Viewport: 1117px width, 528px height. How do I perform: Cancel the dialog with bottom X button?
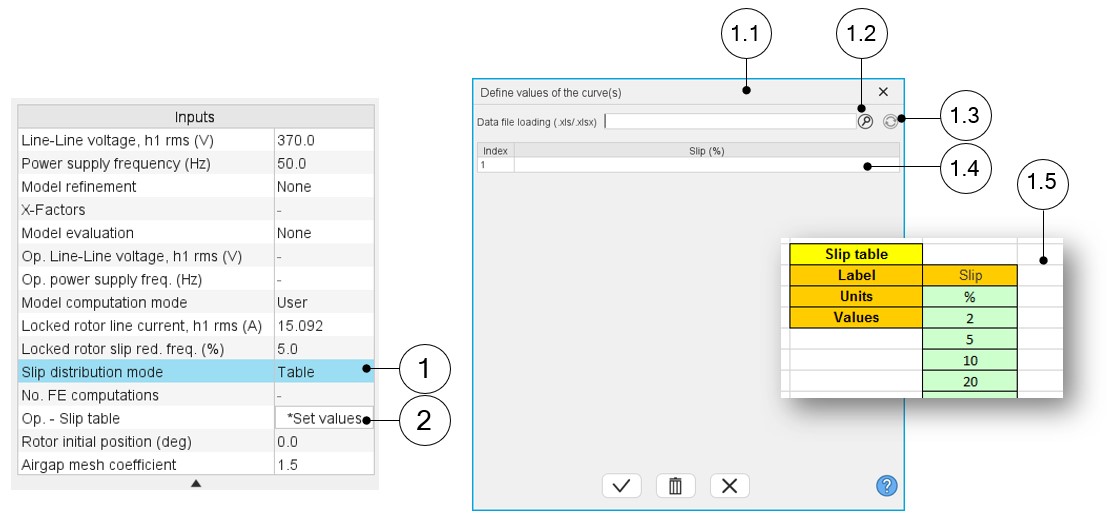pos(729,486)
